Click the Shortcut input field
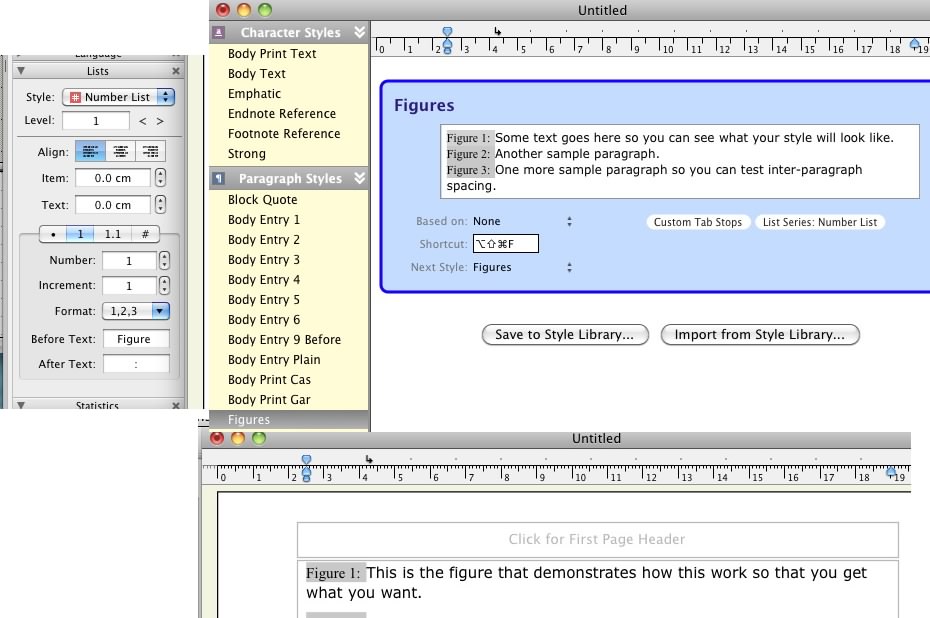The width and height of the screenshot is (930, 618). [504, 243]
